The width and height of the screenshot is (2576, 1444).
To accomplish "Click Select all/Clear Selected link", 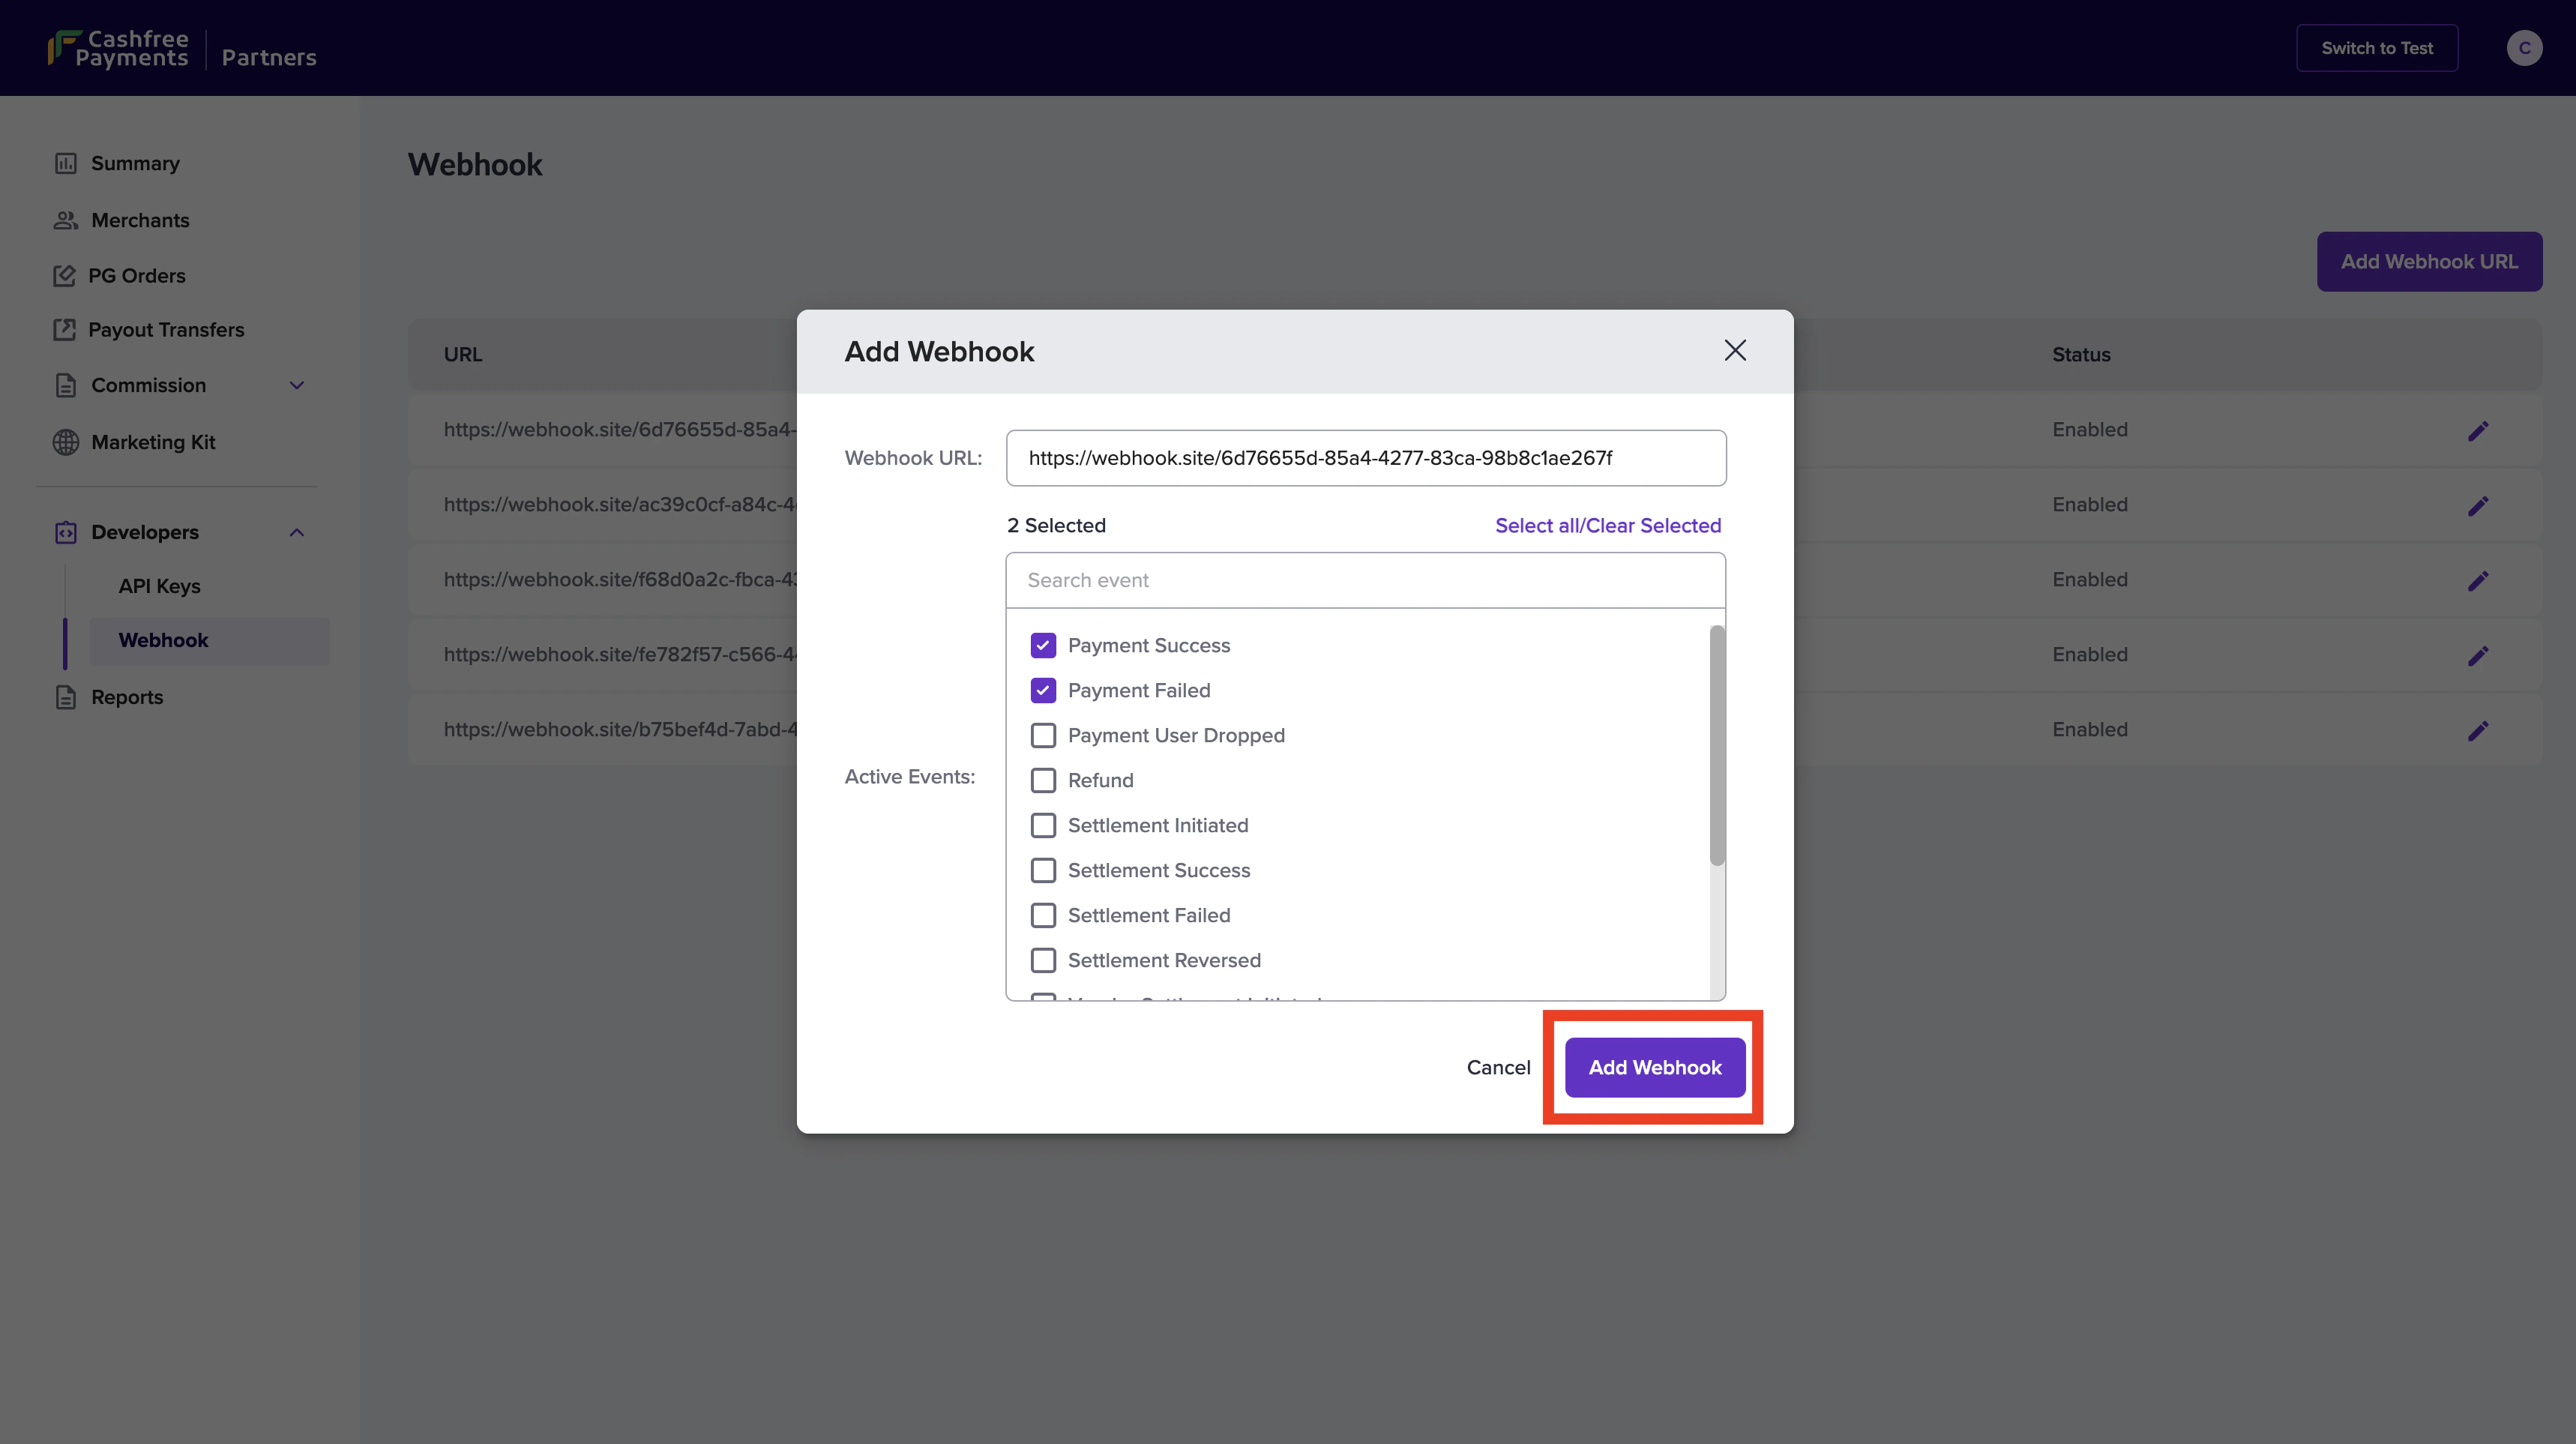I will [x=1607, y=525].
